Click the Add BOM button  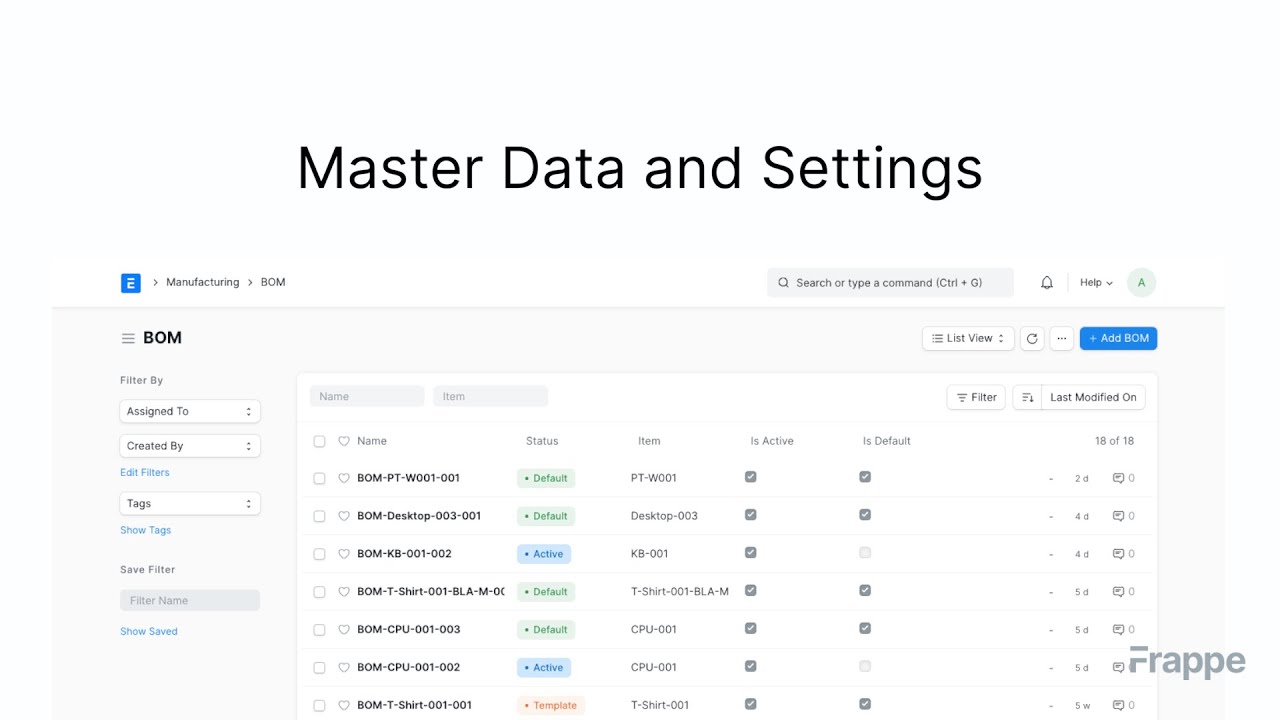[x=1118, y=339]
